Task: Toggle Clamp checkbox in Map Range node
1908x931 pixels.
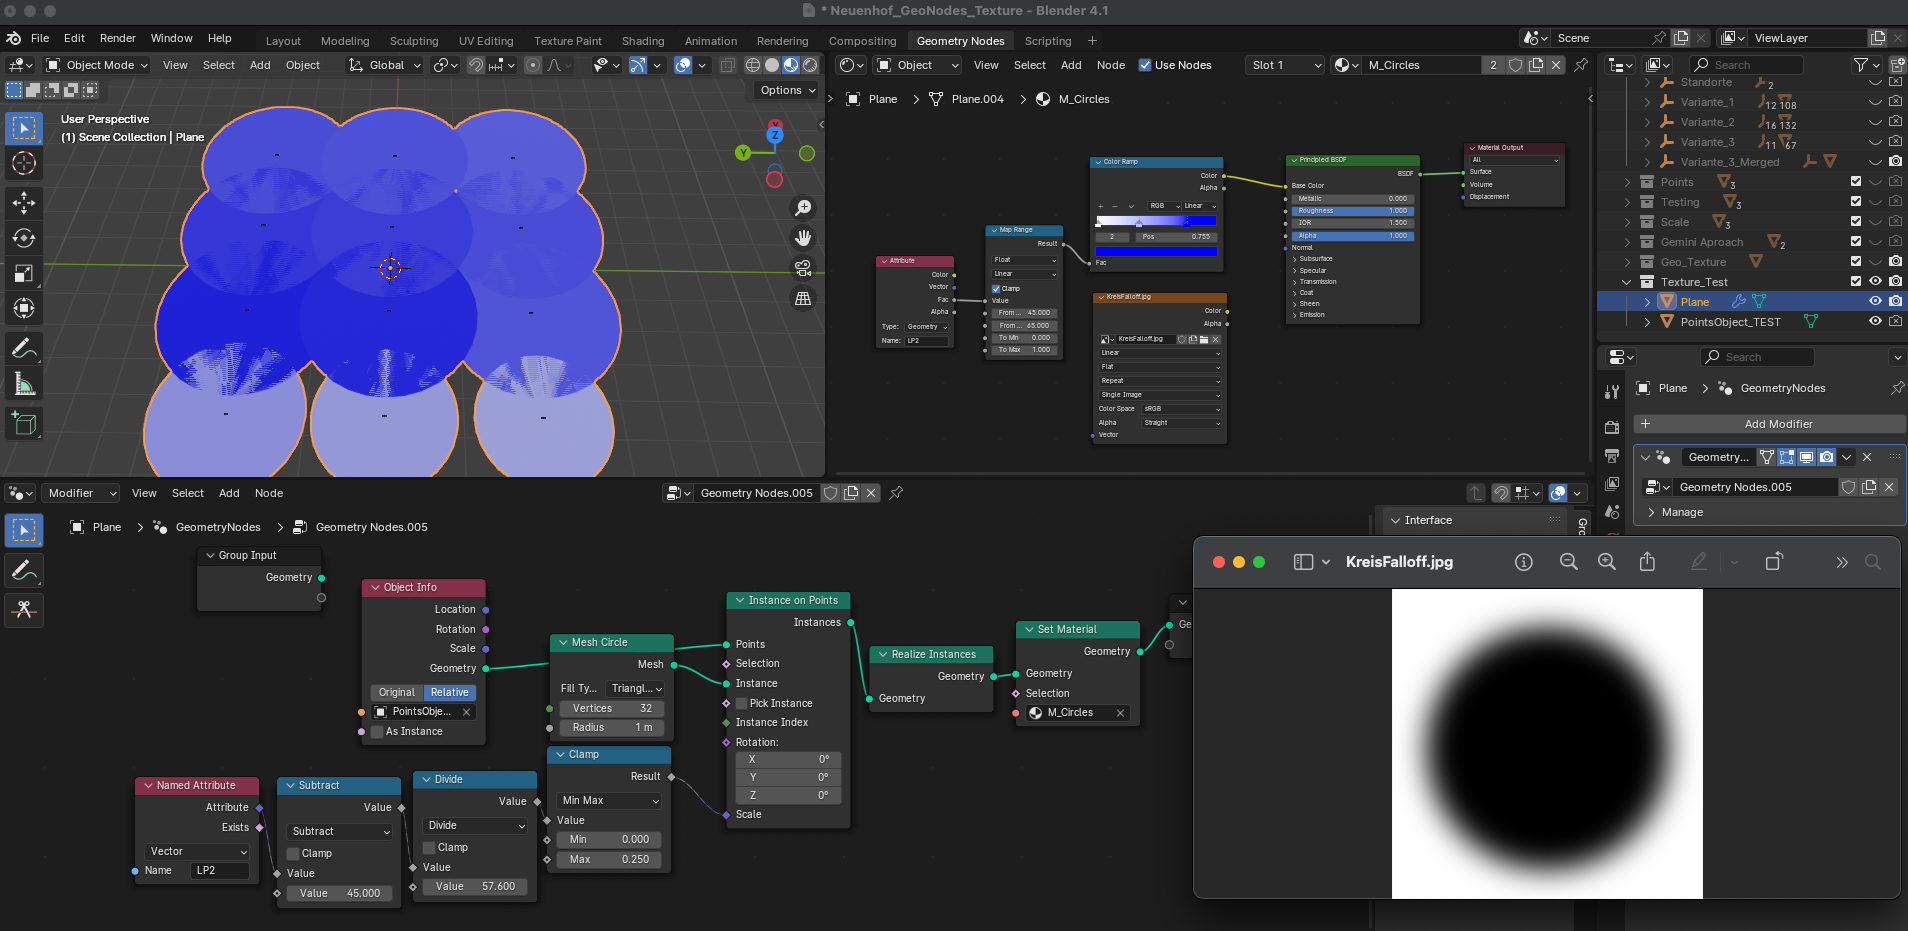Action: click(996, 289)
